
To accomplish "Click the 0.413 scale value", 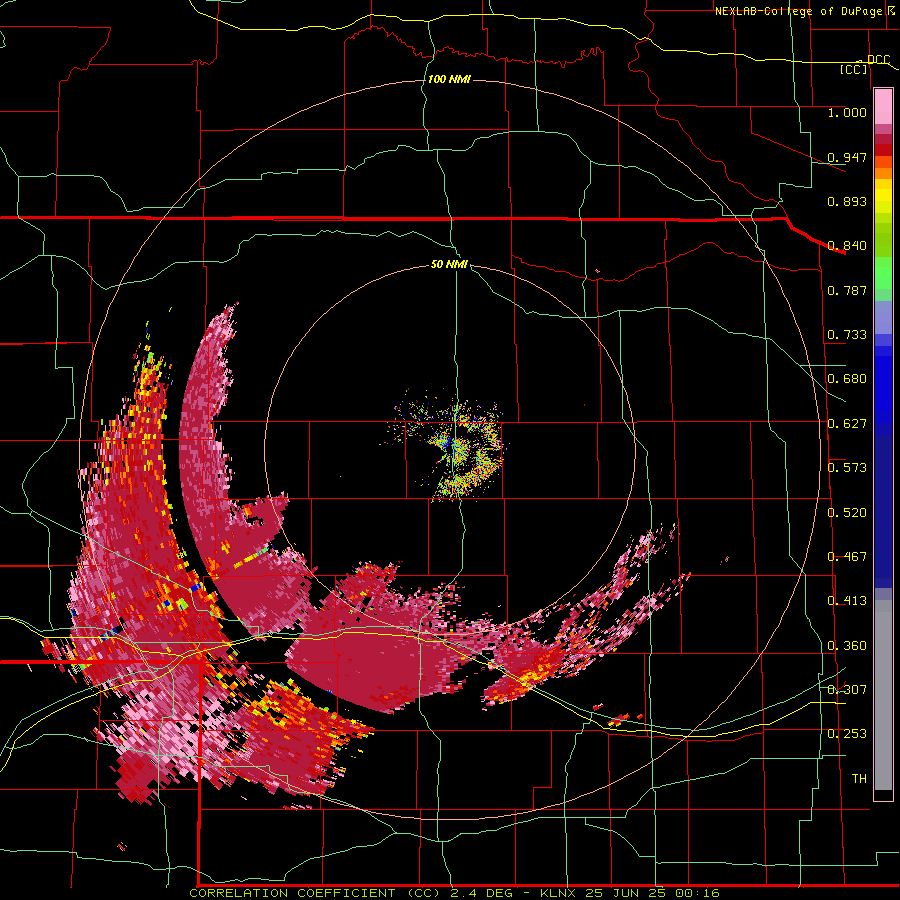I will tap(847, 601).
